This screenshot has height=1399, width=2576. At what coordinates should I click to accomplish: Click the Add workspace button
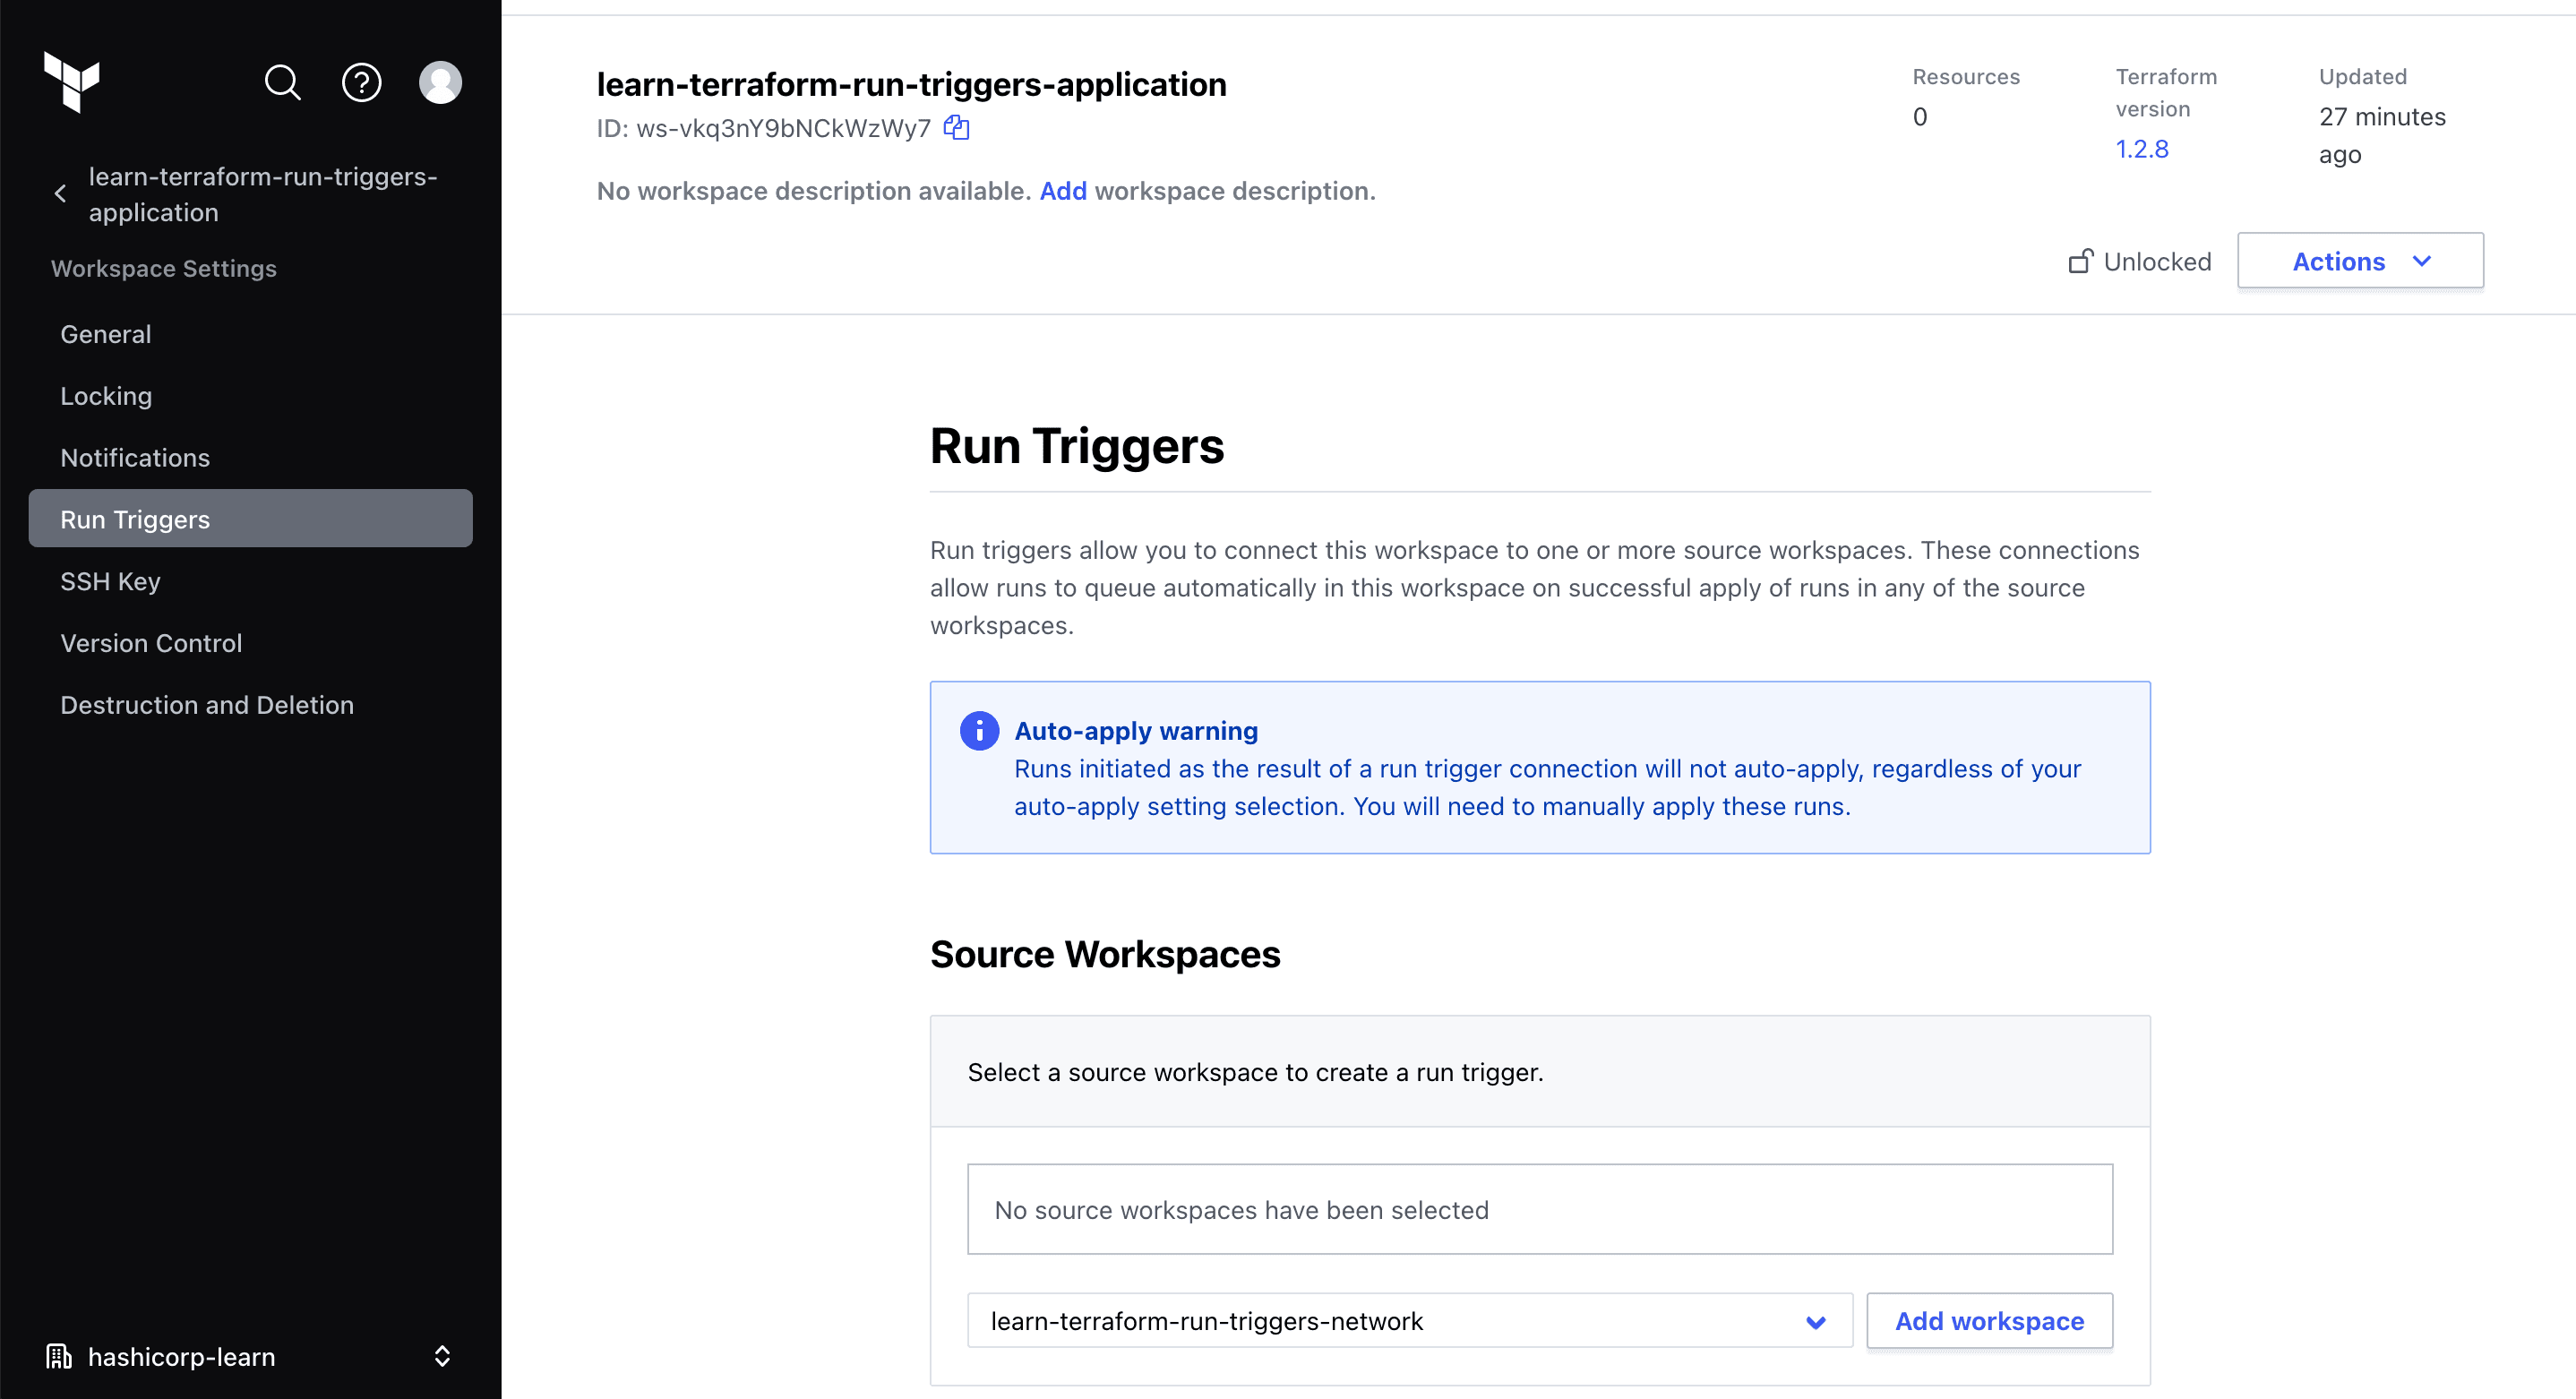coord(1988,1320)
